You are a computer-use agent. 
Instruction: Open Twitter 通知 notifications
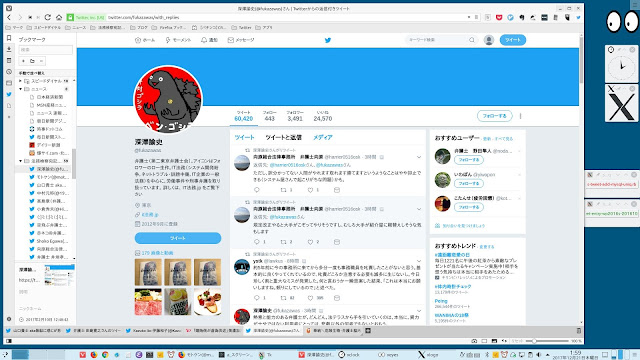209,40
